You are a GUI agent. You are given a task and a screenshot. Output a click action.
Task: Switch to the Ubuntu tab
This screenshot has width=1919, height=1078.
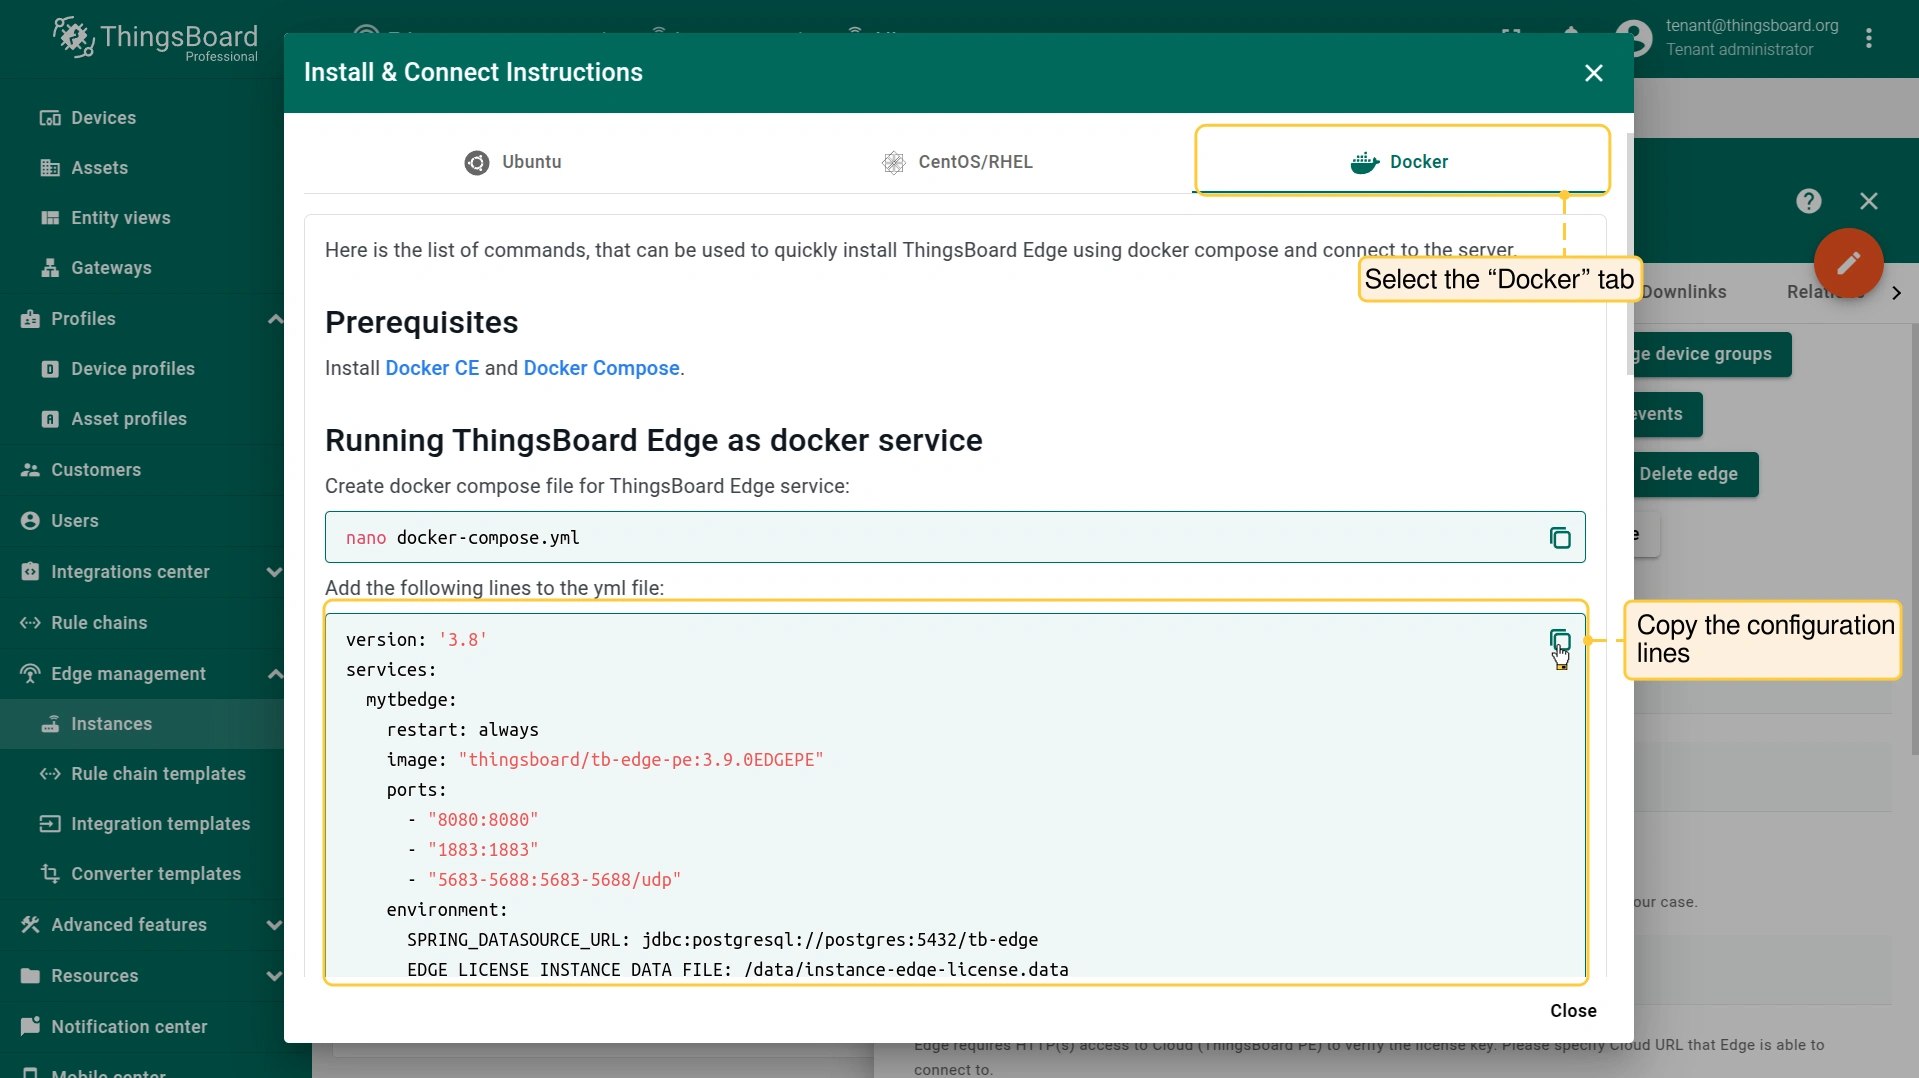click(x=513, y=162)
